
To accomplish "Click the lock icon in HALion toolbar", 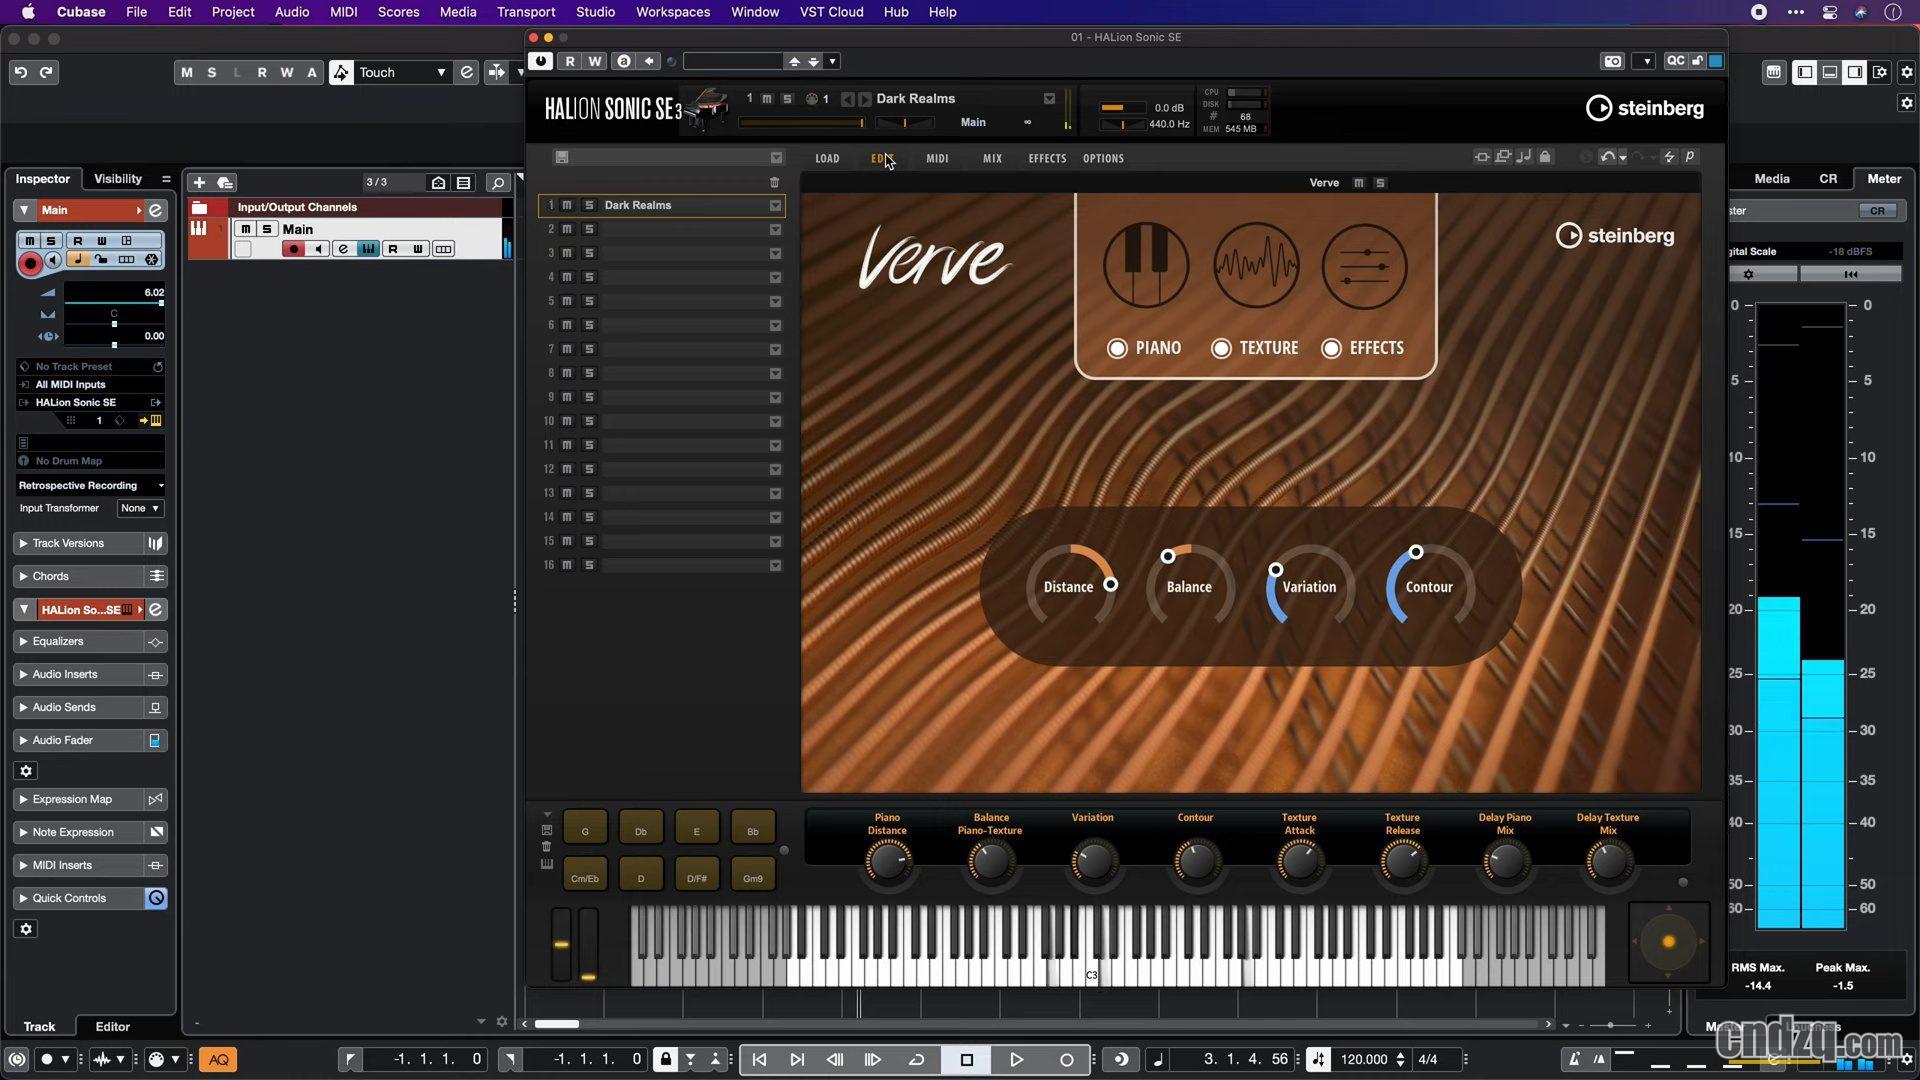I will click(1545, 157).
